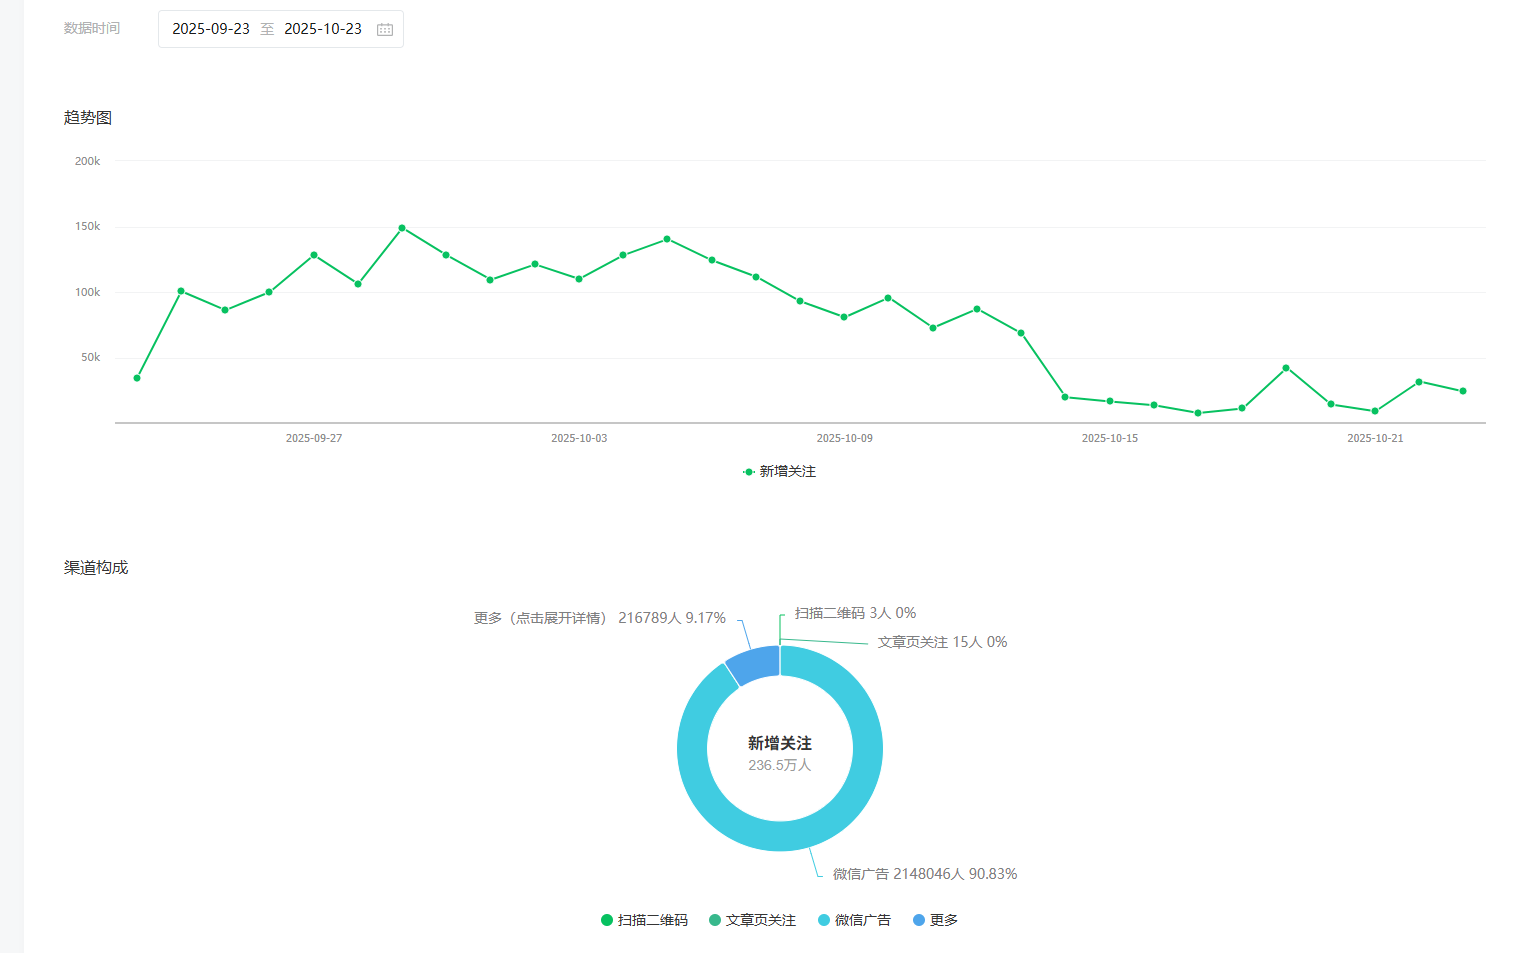Toggle the 扫描二维码 legend item

644,920
